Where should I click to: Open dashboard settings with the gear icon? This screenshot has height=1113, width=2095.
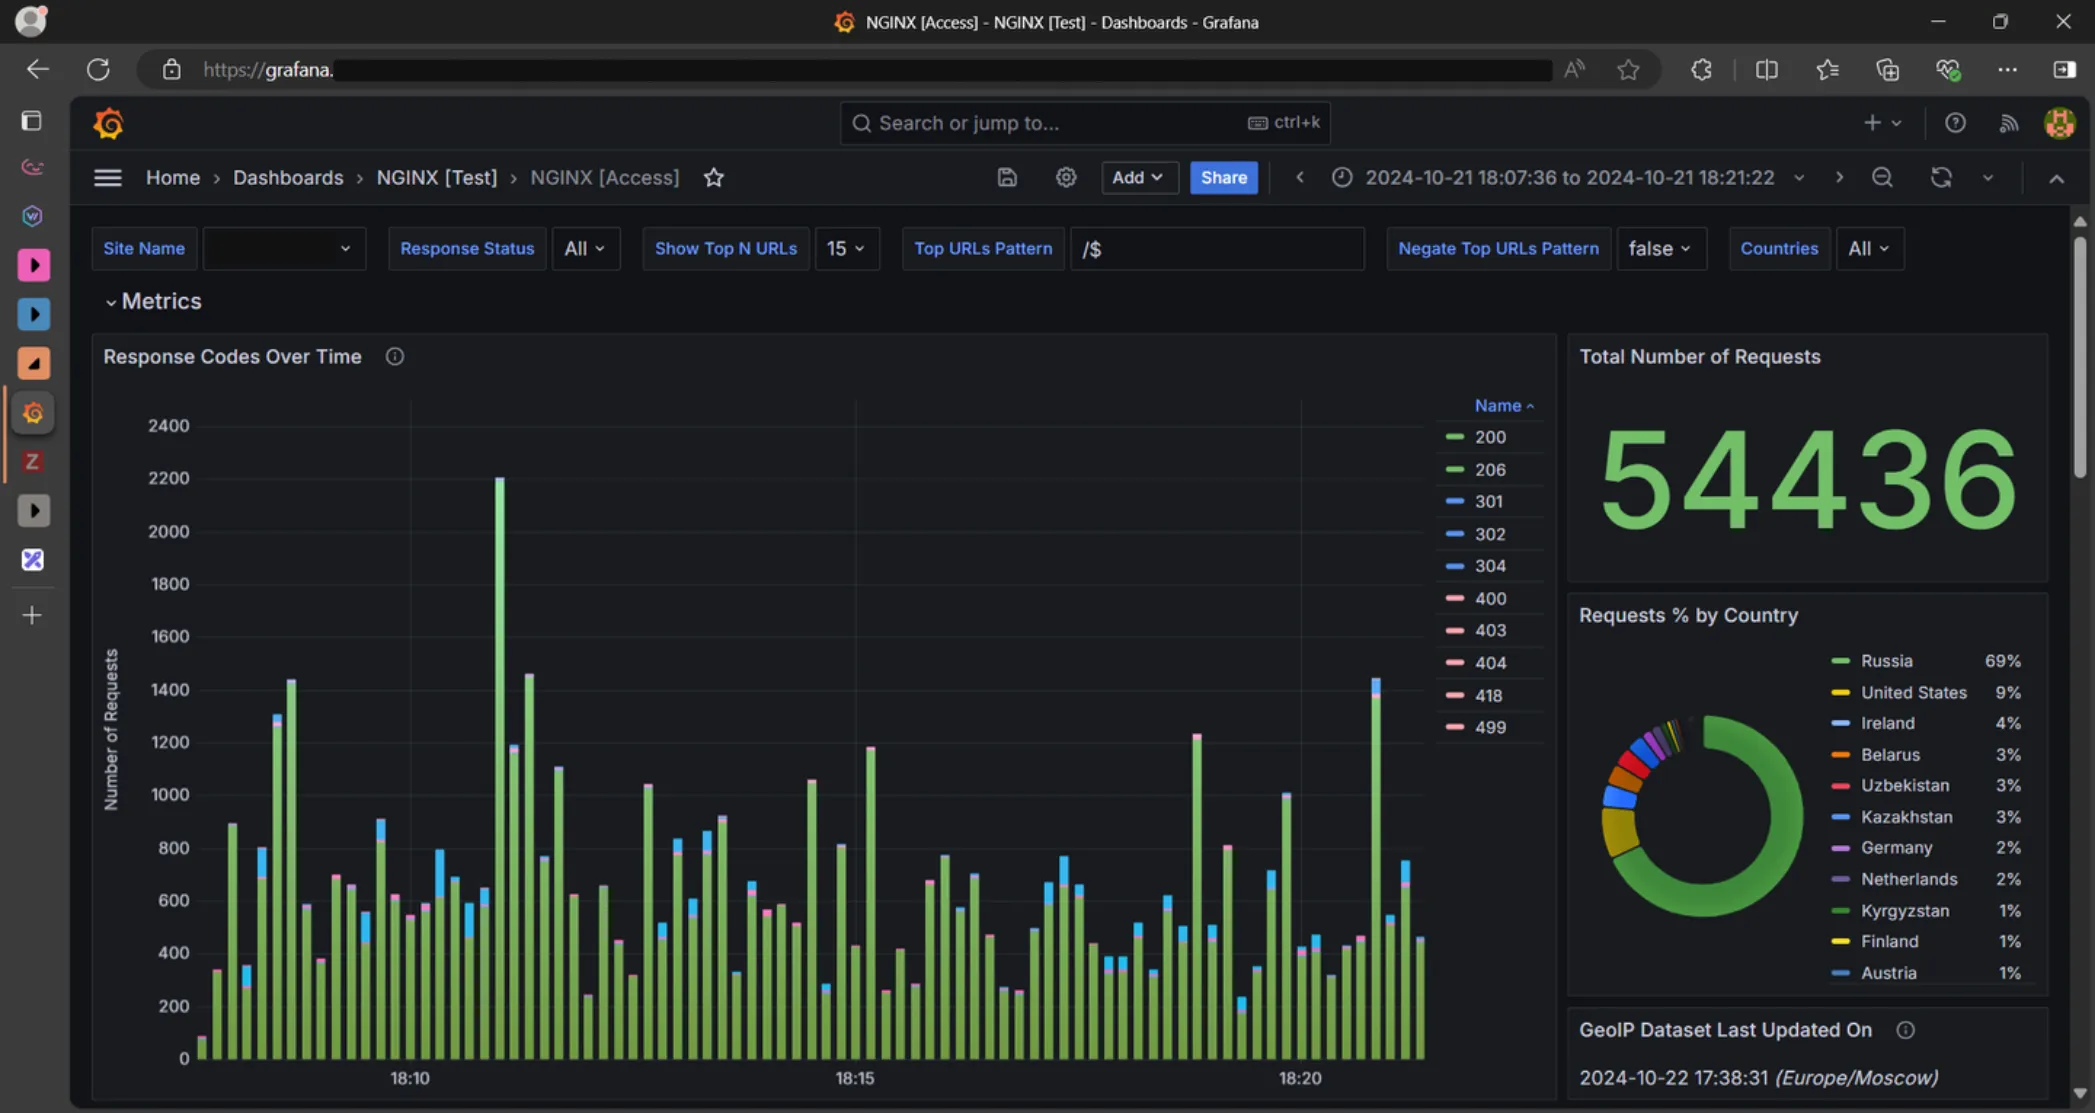[x=1065, y=177]
